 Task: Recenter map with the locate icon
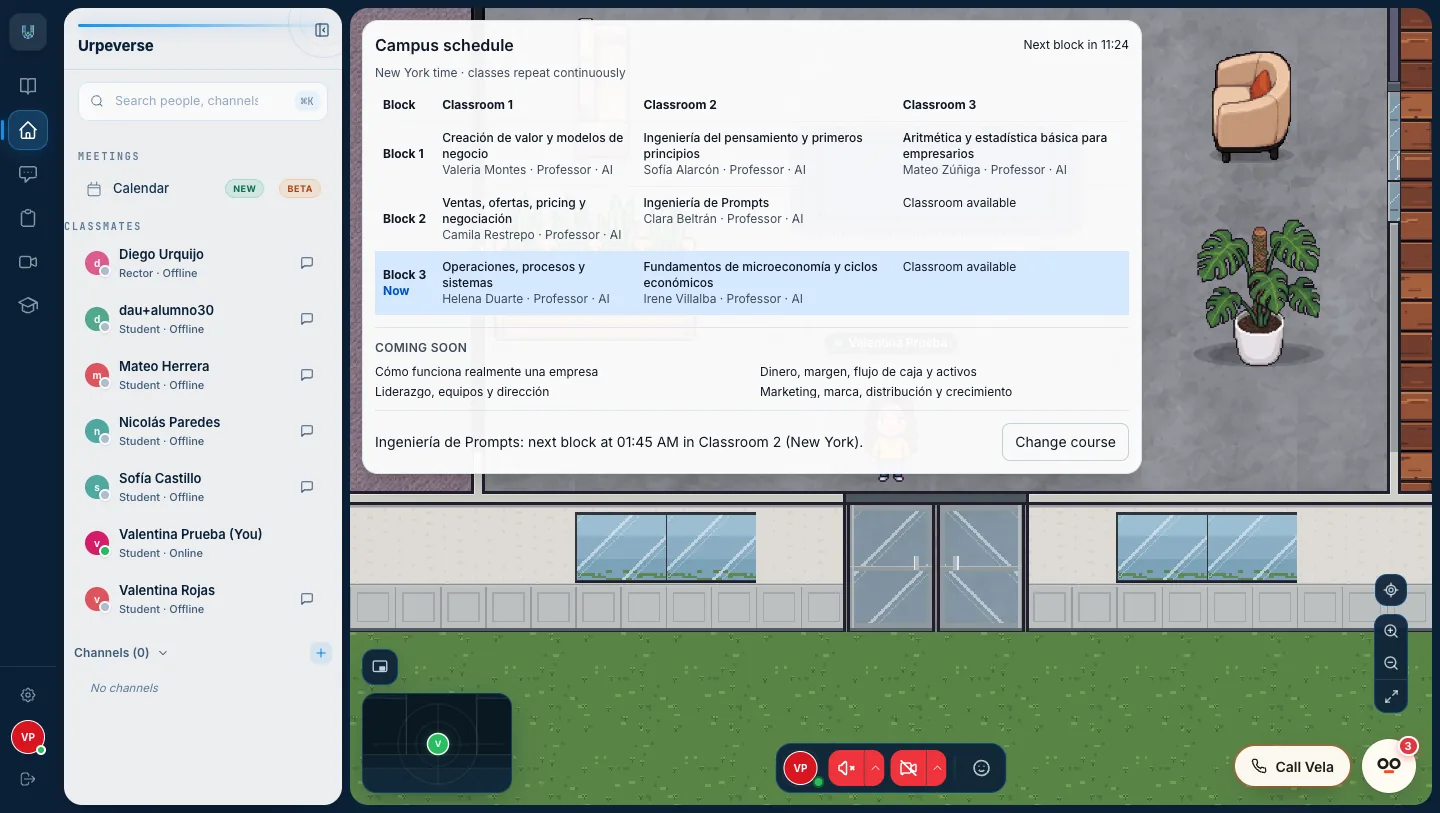(x=1391, y=590)
